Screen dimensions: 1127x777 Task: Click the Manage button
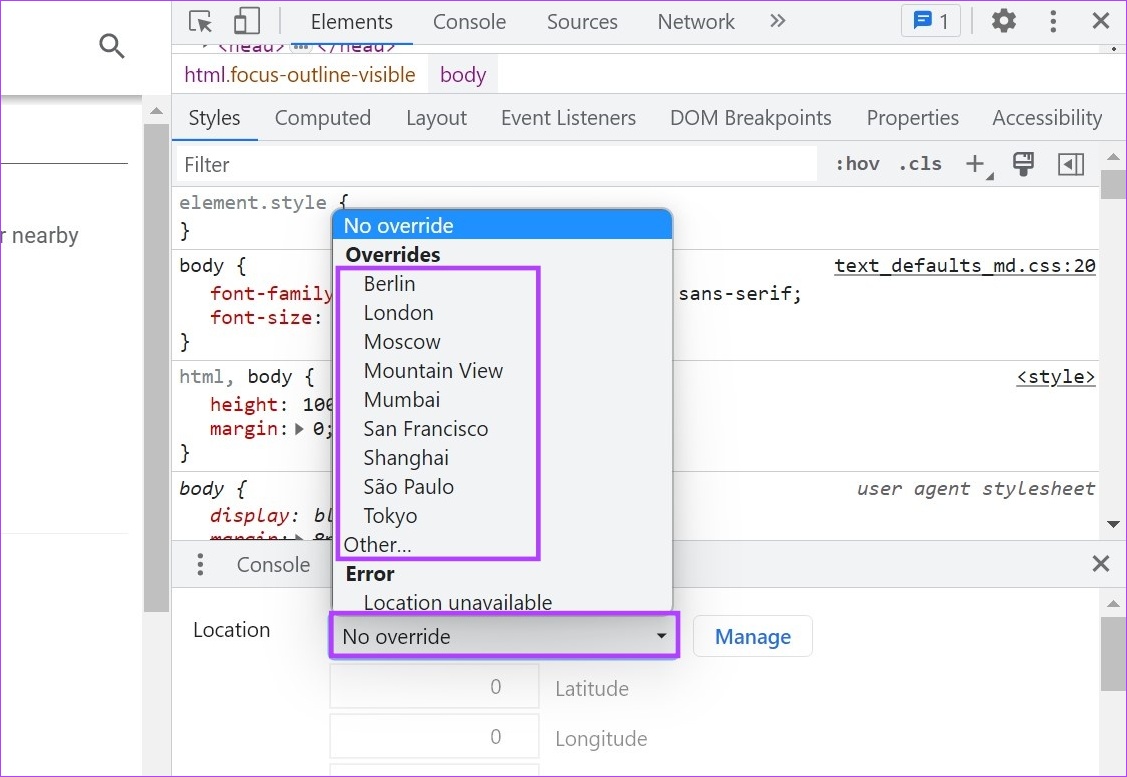click(x=752, y=636)
